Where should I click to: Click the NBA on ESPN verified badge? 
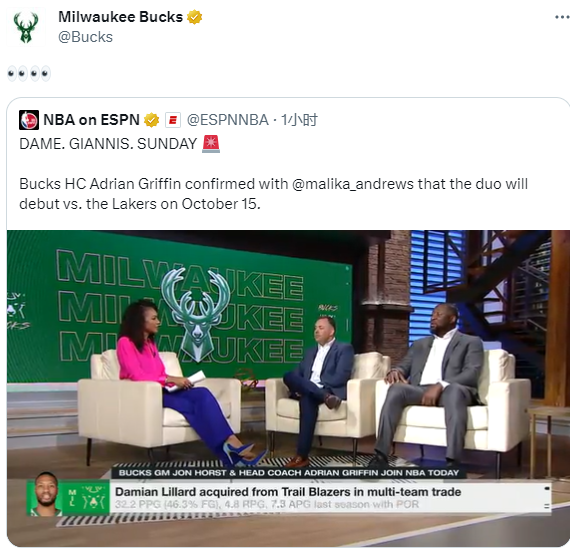(152, 120)
